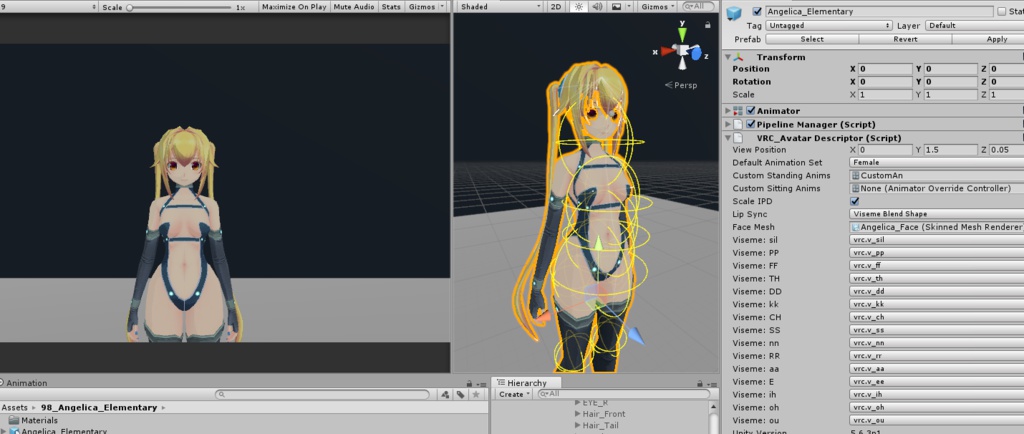
Task: Disable the Pipeline Manager script checkbox
Action: click(x=751, y=125)
